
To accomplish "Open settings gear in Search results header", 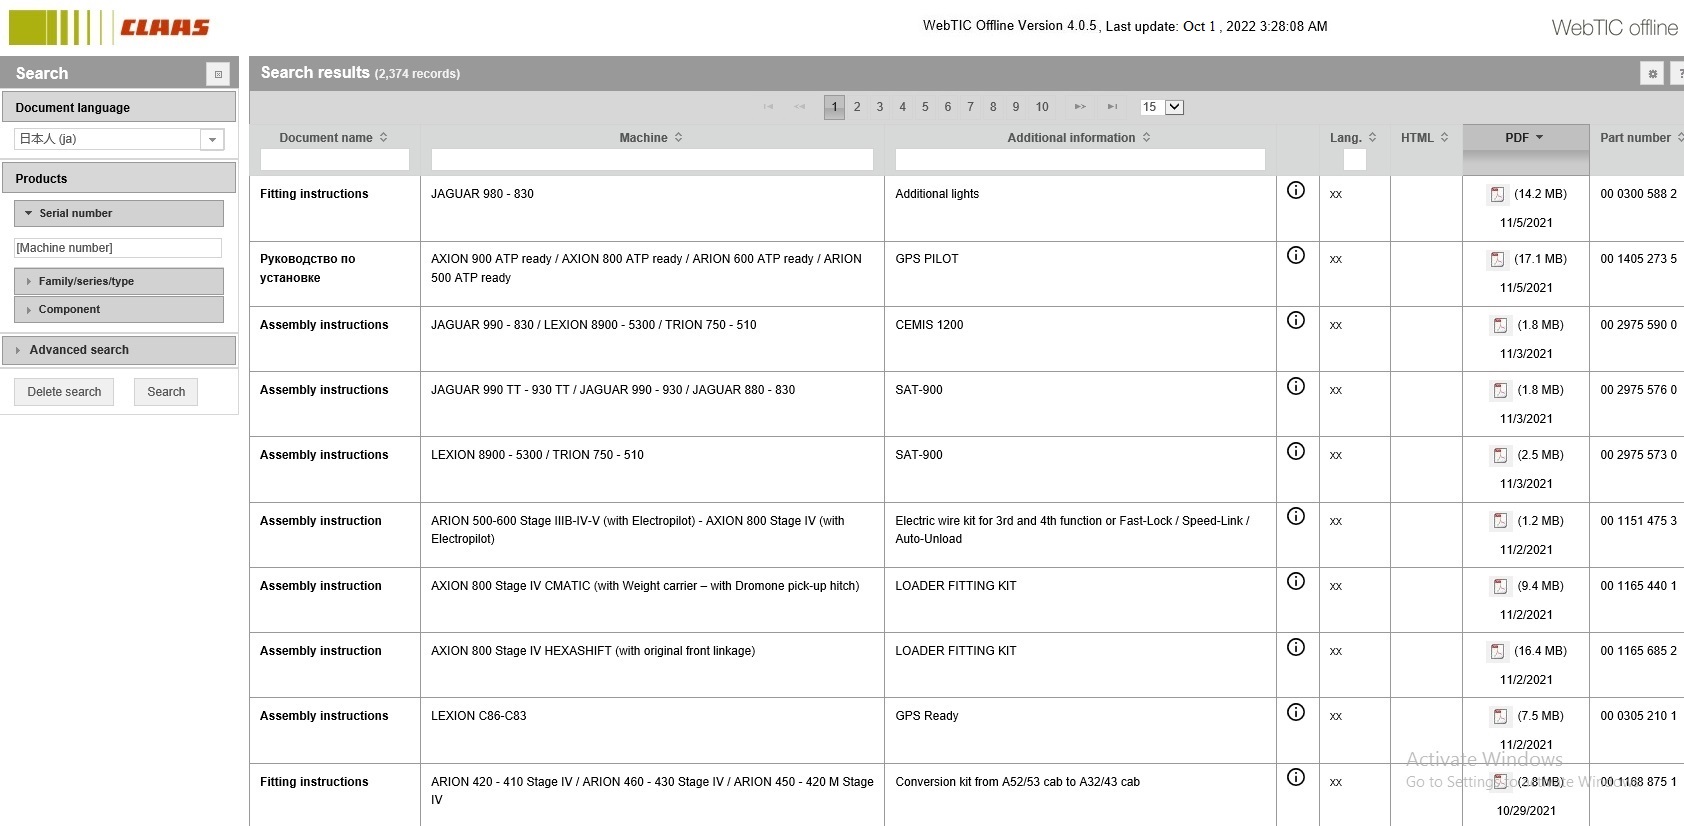I will click(x=1652, y=73).
